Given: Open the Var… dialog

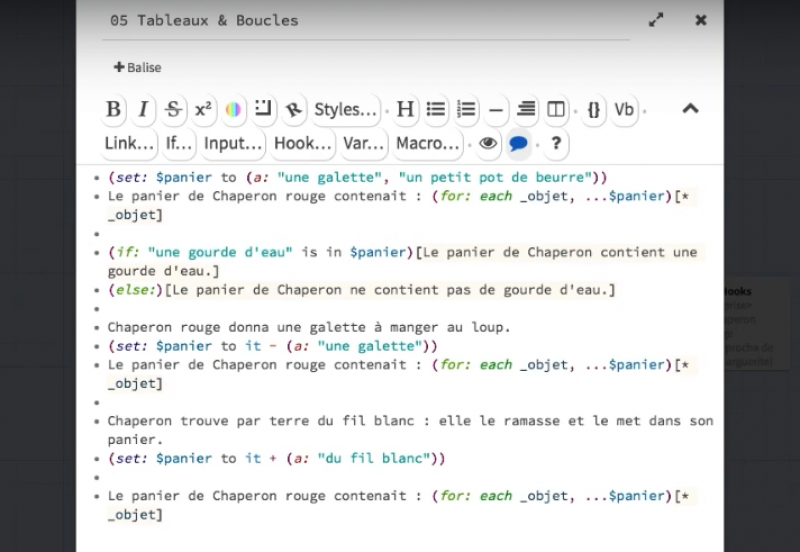Looking at the screenshot, I should point(363,144).
